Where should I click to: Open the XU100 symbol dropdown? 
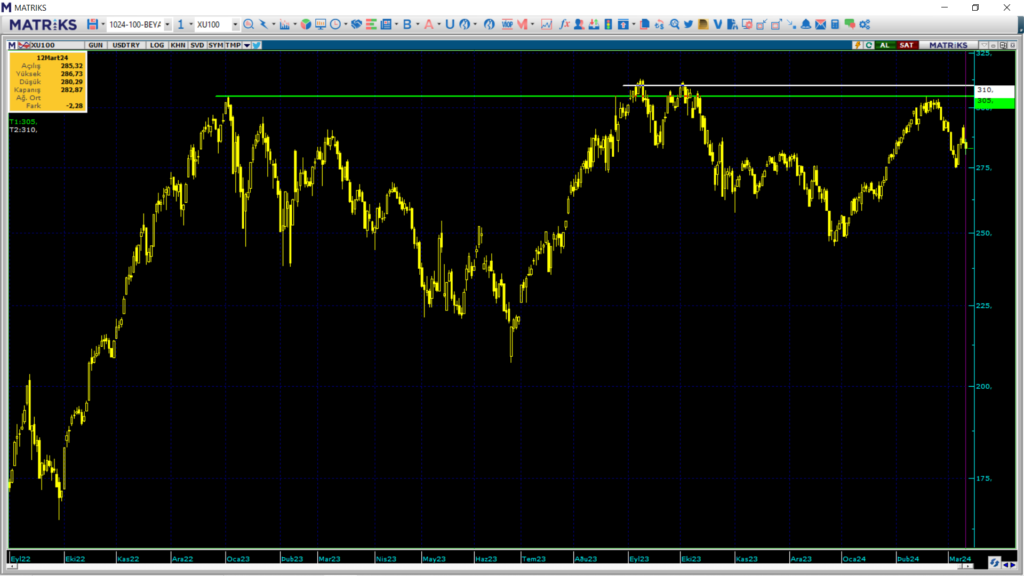click(x=235, y=24)
